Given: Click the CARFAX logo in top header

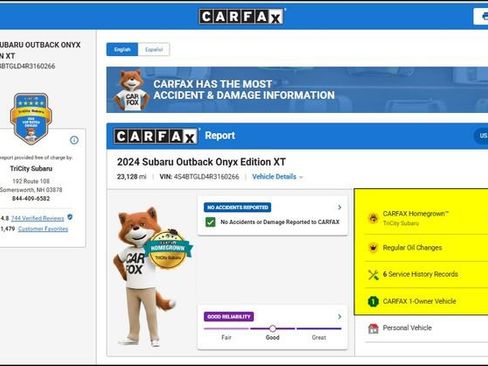Looking at the screenshot, I should coord(241,16).
